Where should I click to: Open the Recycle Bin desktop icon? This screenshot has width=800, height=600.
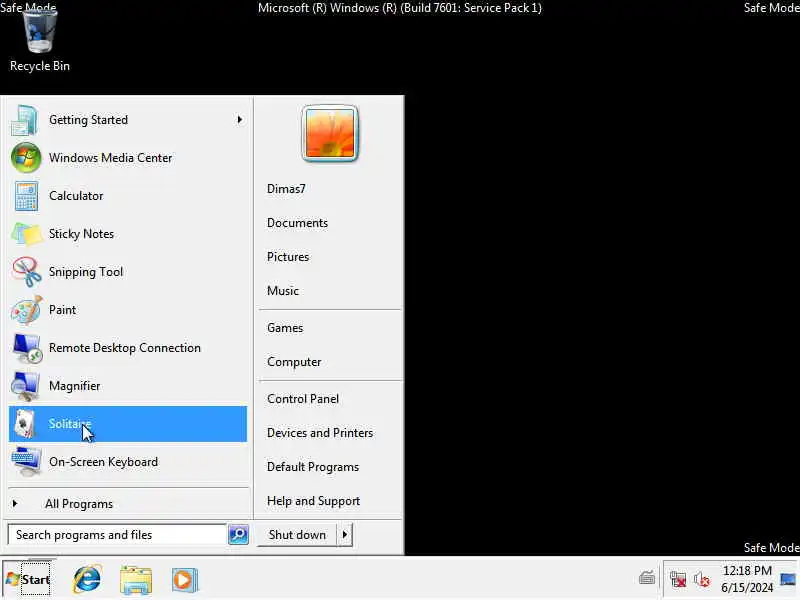coord(40,39)
